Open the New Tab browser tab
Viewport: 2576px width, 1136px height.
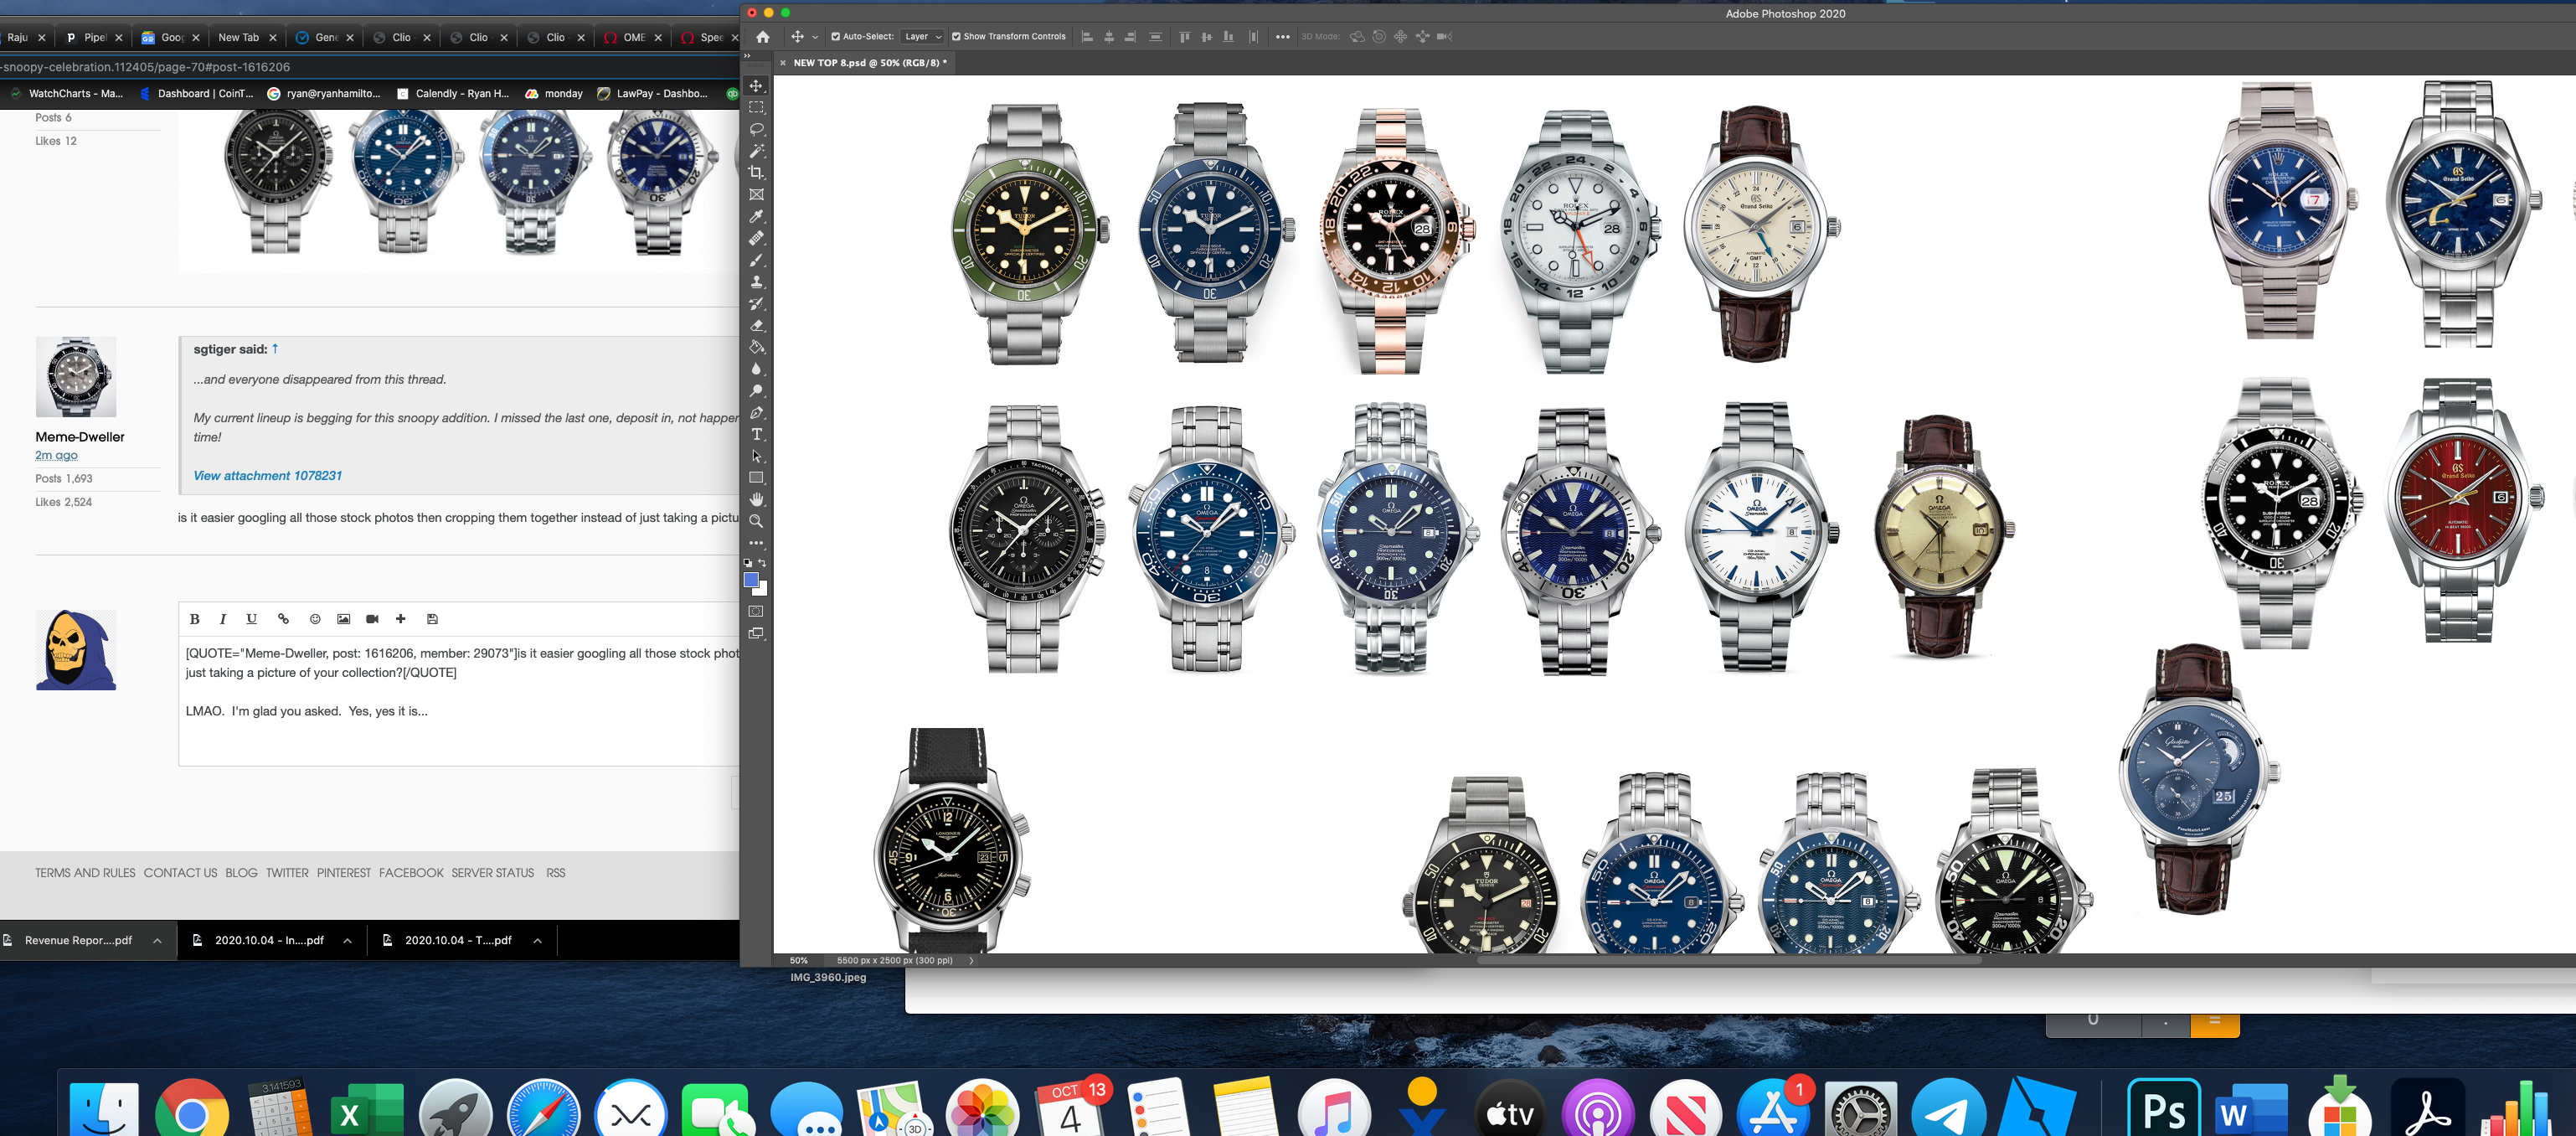pos(238,38)
